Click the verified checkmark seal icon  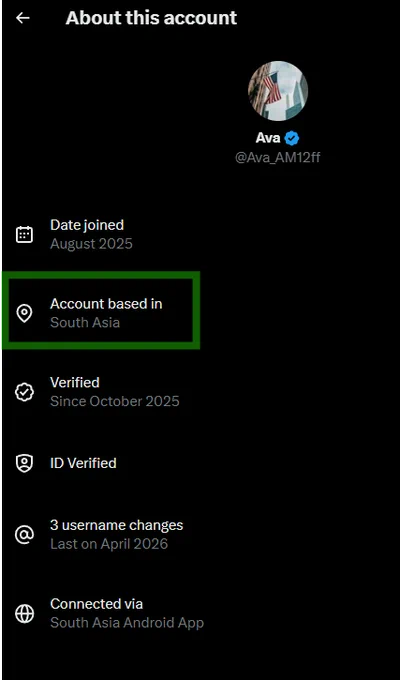(x=24, y=392)
